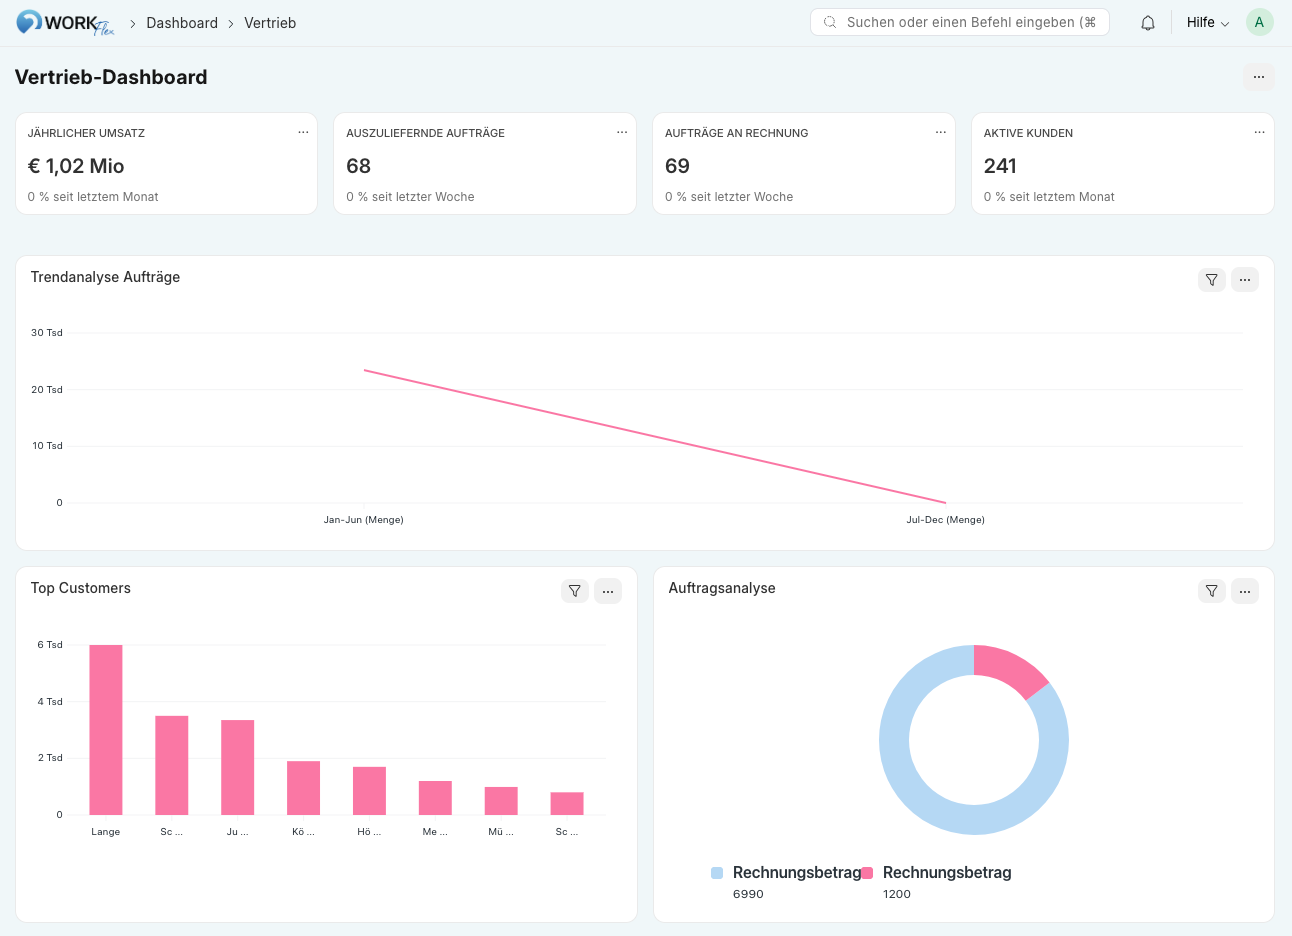The height and width of the screenshot is (936, 1292).
Task: Click the Aufträge an Rechnung value 69
Action: click(x=677, y=166)
